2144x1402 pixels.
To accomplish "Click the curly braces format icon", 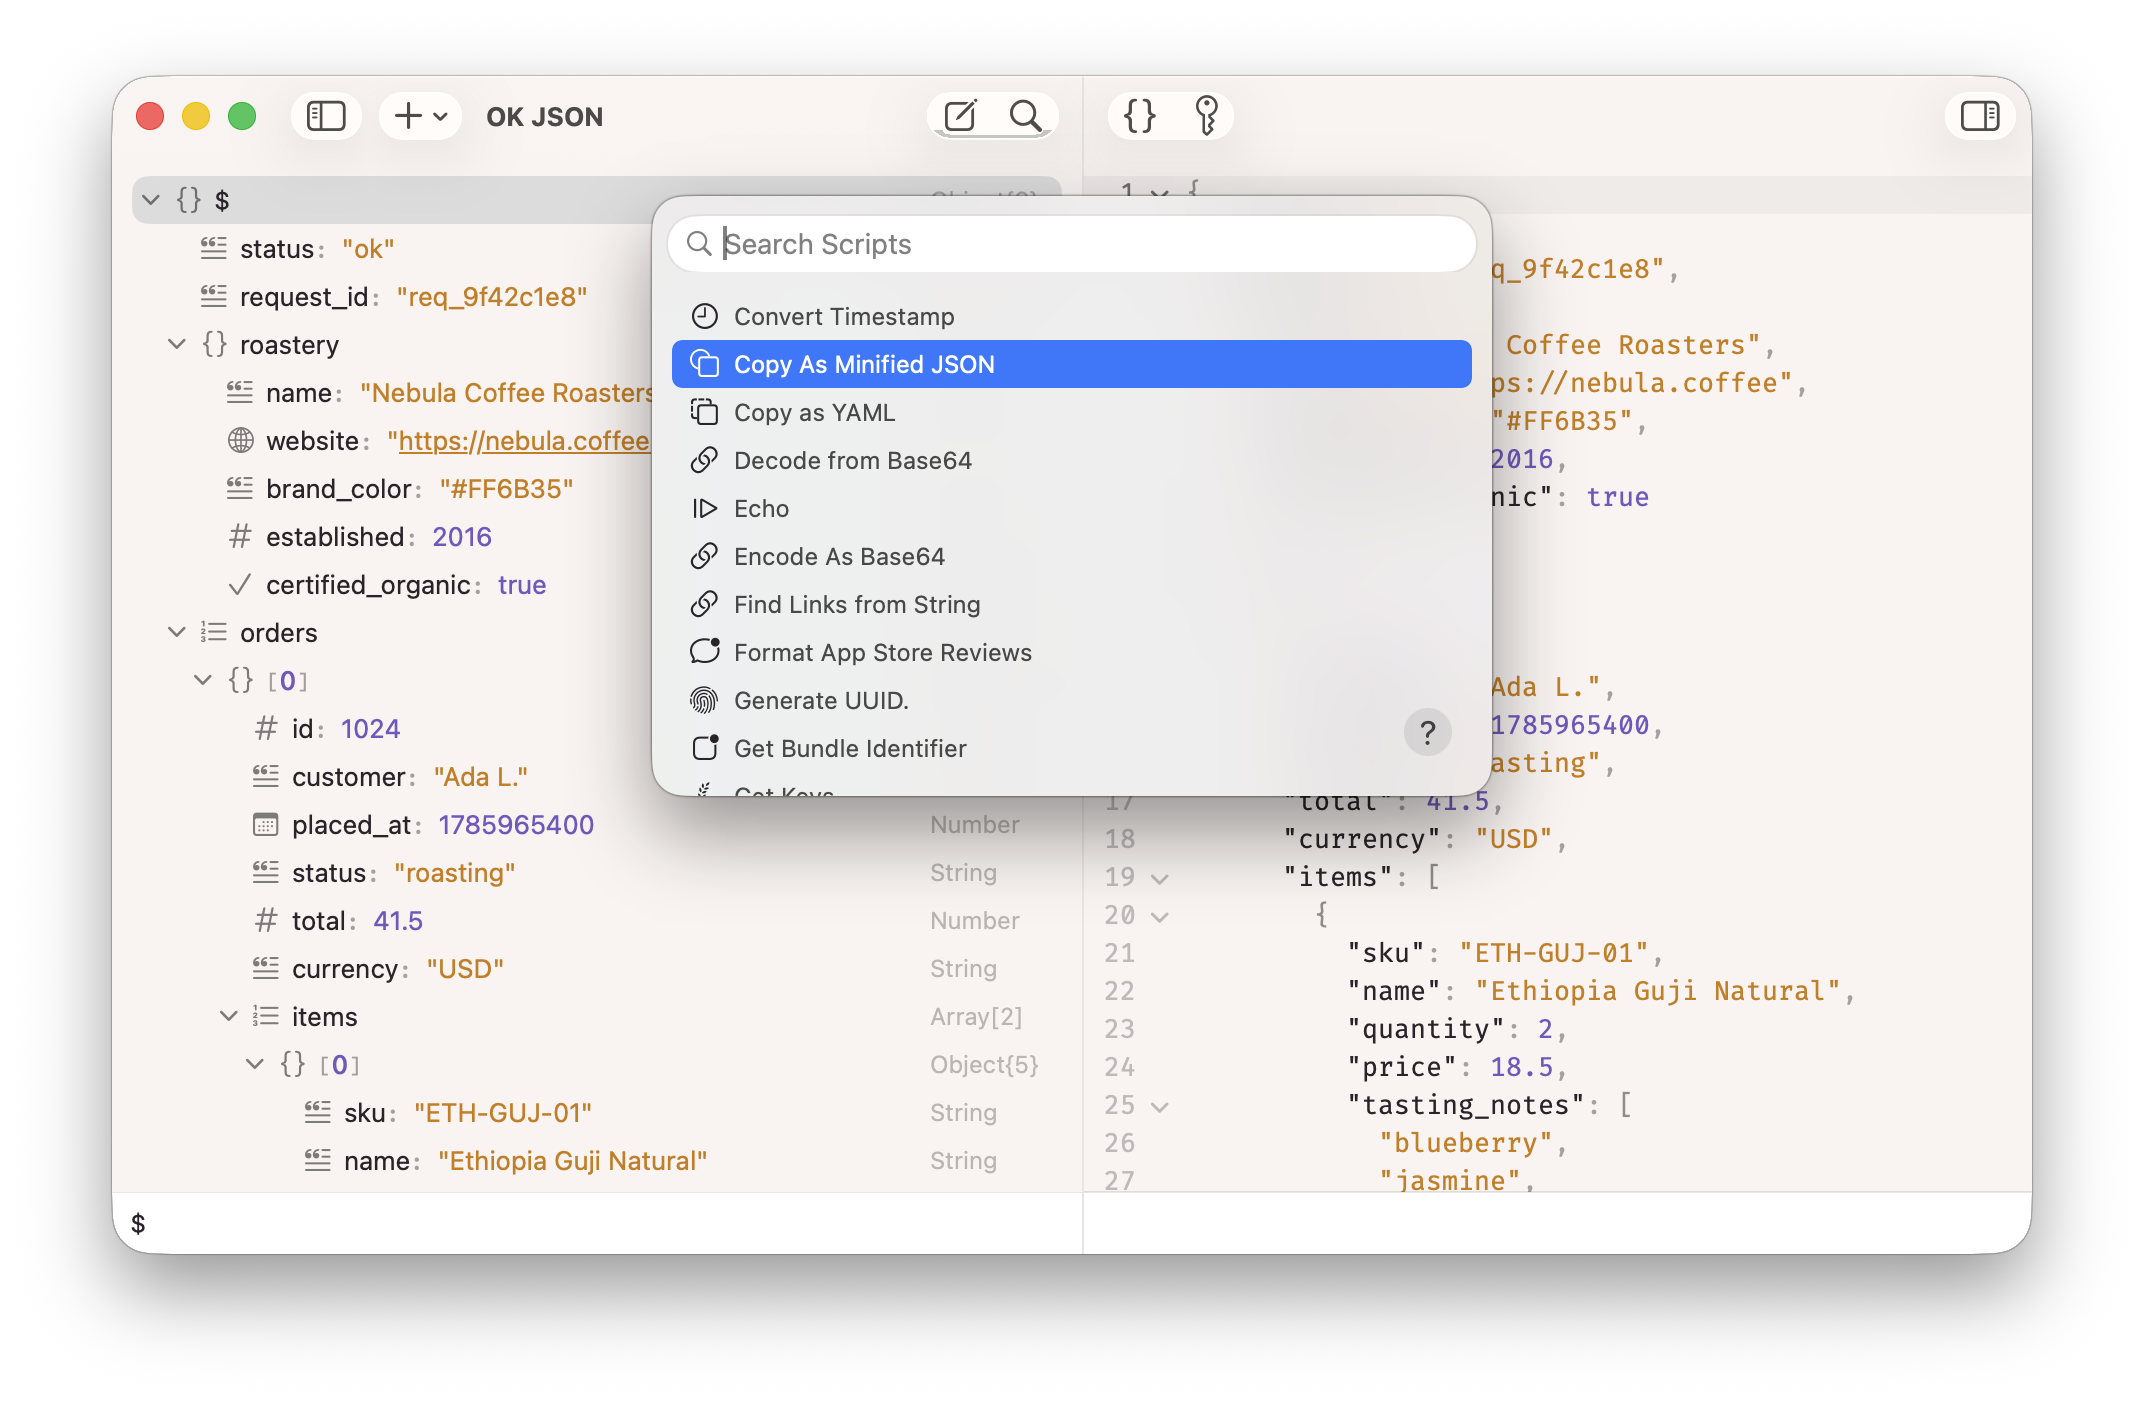I will pyautogui.click(x=1139, y=116).
